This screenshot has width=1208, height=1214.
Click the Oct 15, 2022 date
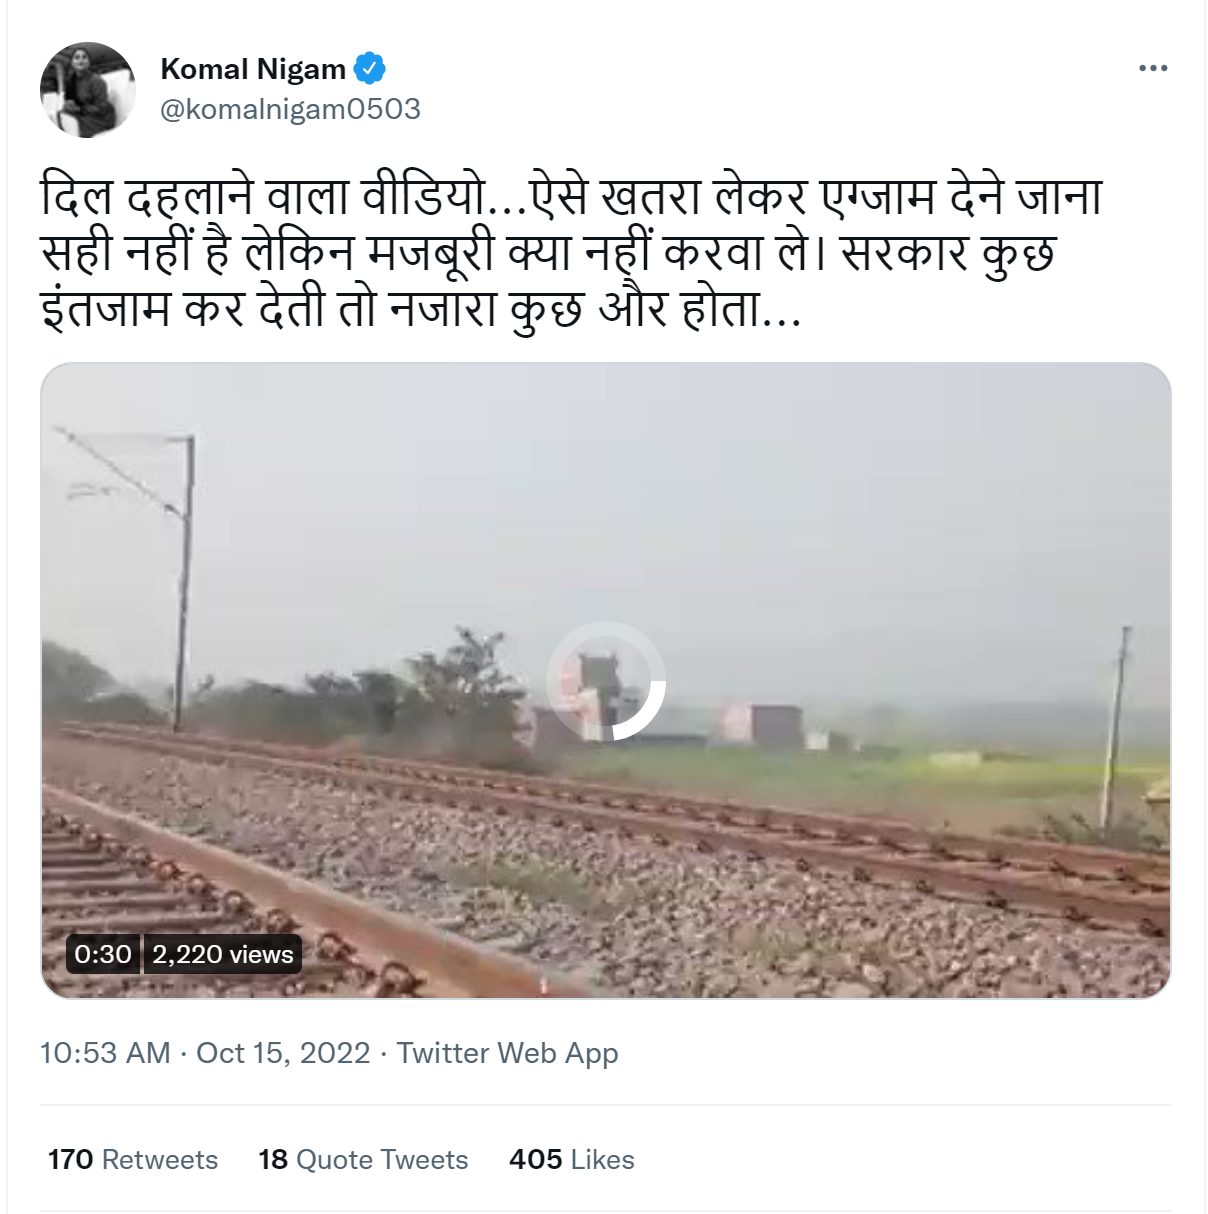283,1053
